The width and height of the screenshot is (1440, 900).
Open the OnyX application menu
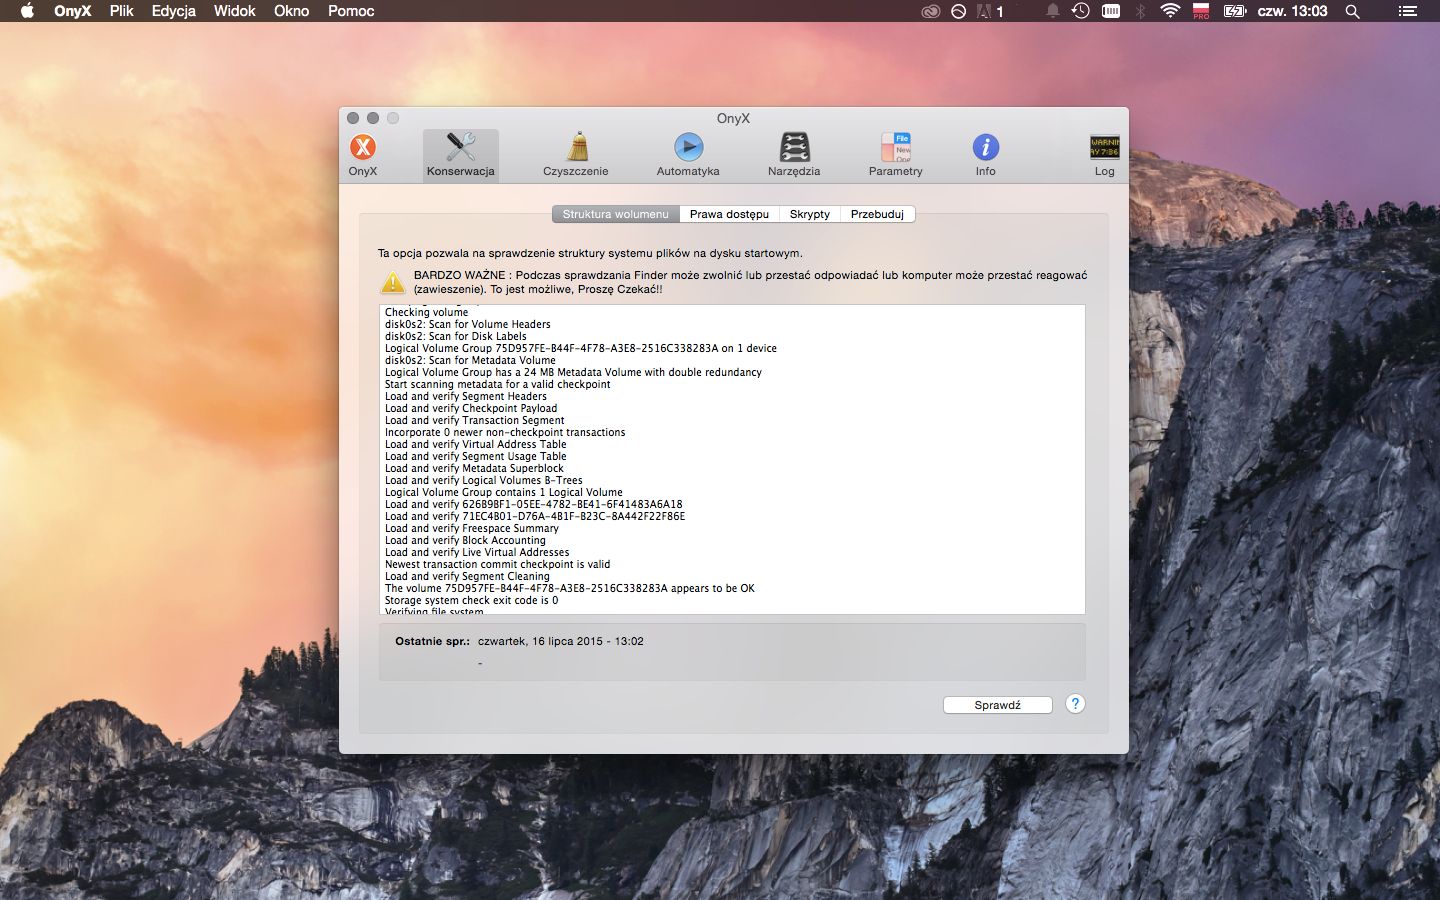[72, 11]
